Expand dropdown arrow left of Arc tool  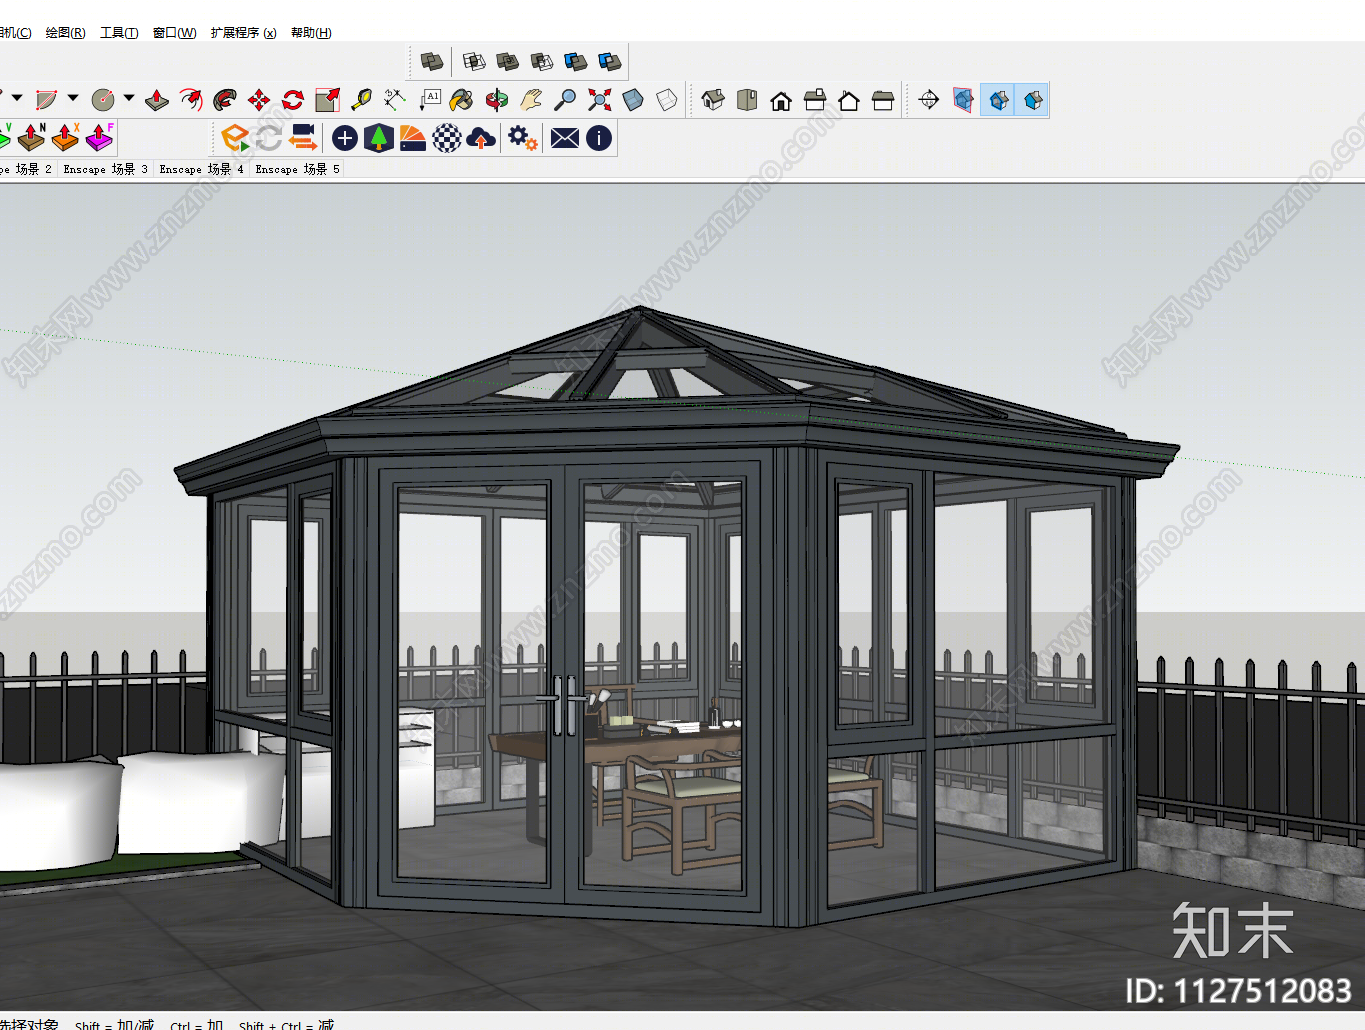point(17,98)
